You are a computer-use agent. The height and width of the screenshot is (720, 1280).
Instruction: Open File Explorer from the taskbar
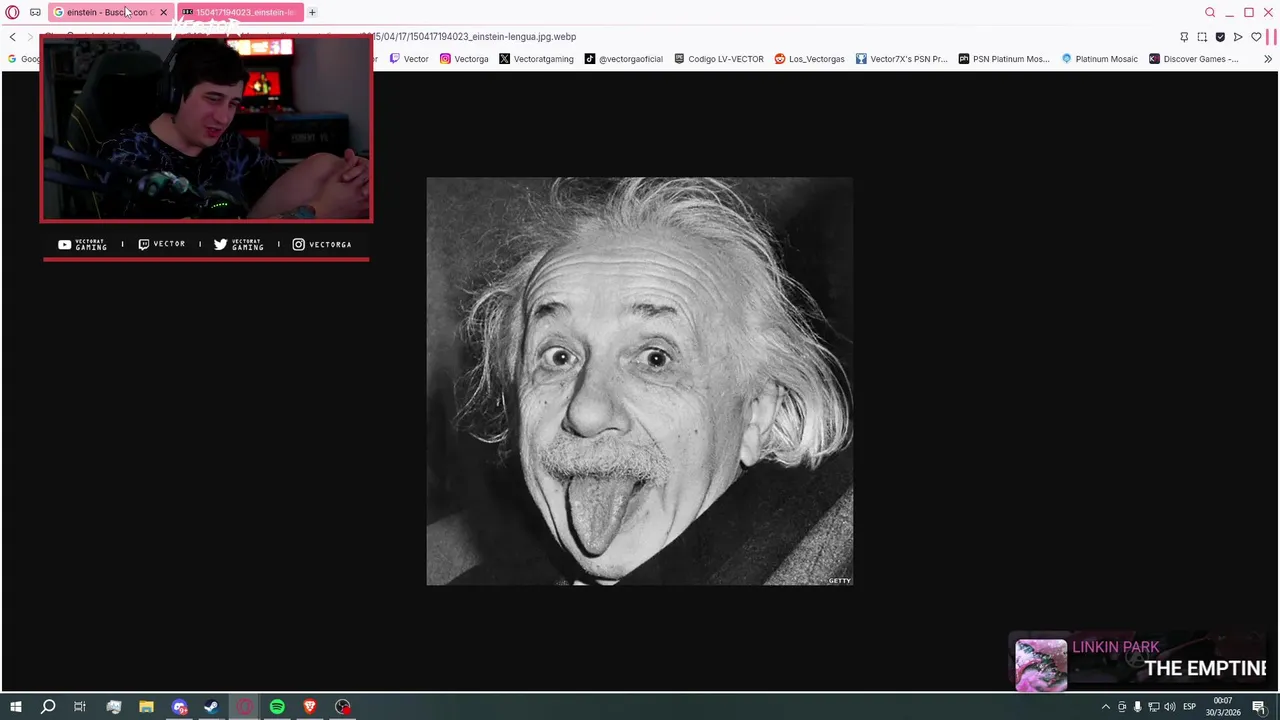(x=146, y=707)
